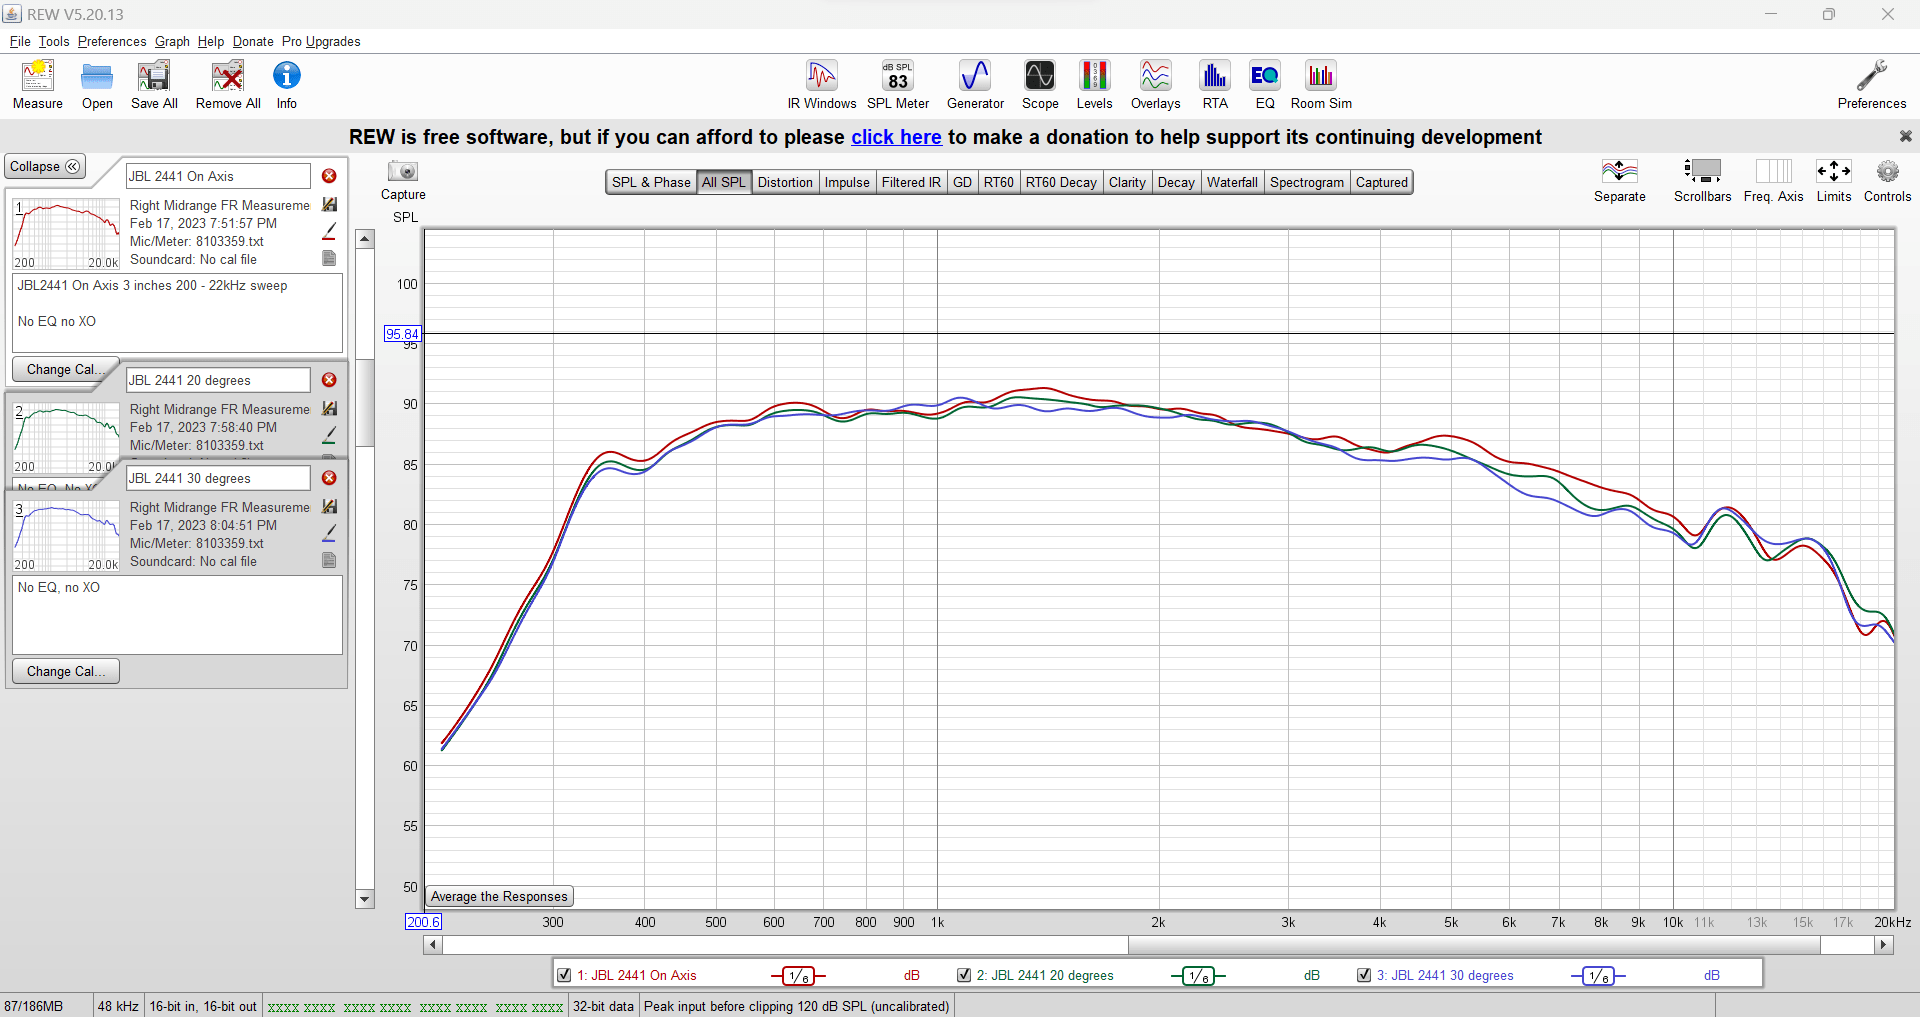Open smoothing indicator for On Axis trace

click(x=798, y=976)
